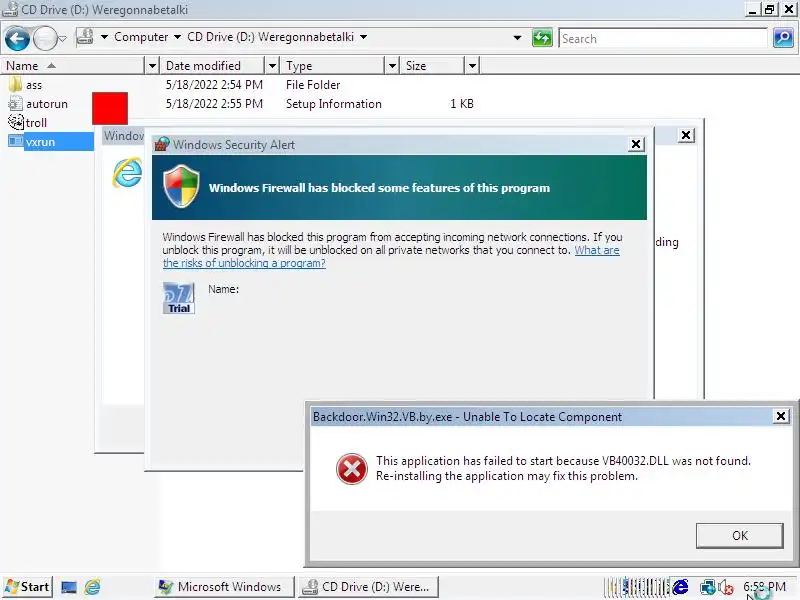Close the Windows Security Alert dialog
The width and height of the screenshot is (800, 600).
[x=636, y=144]
